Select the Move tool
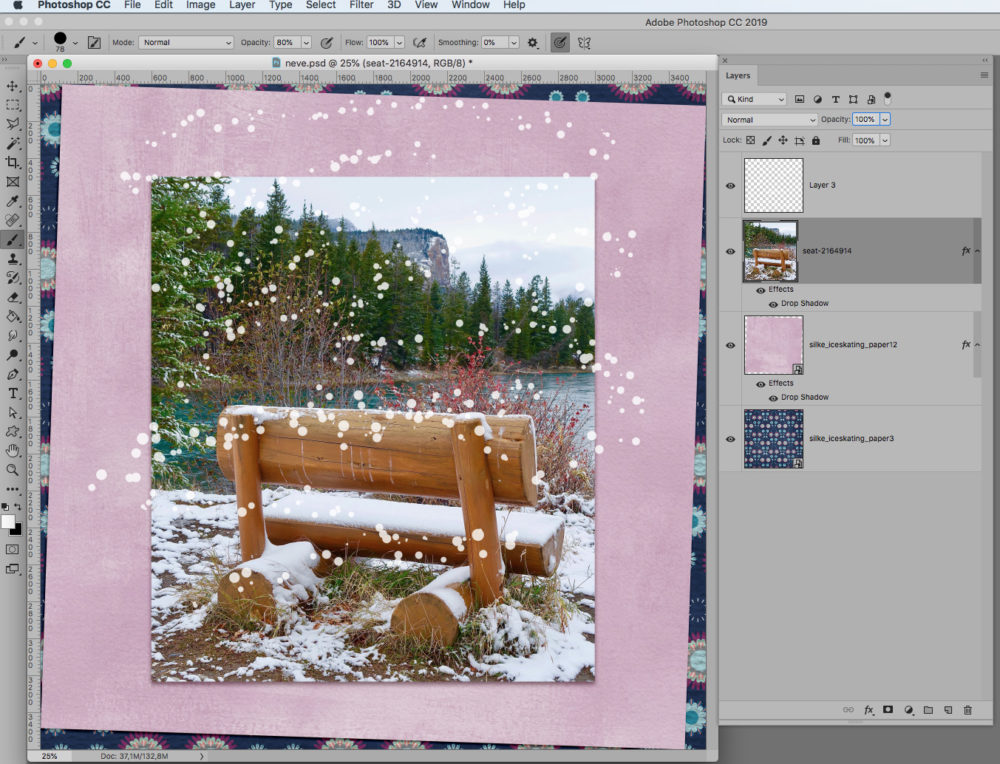1000x764 pixels. click(13, 86)
